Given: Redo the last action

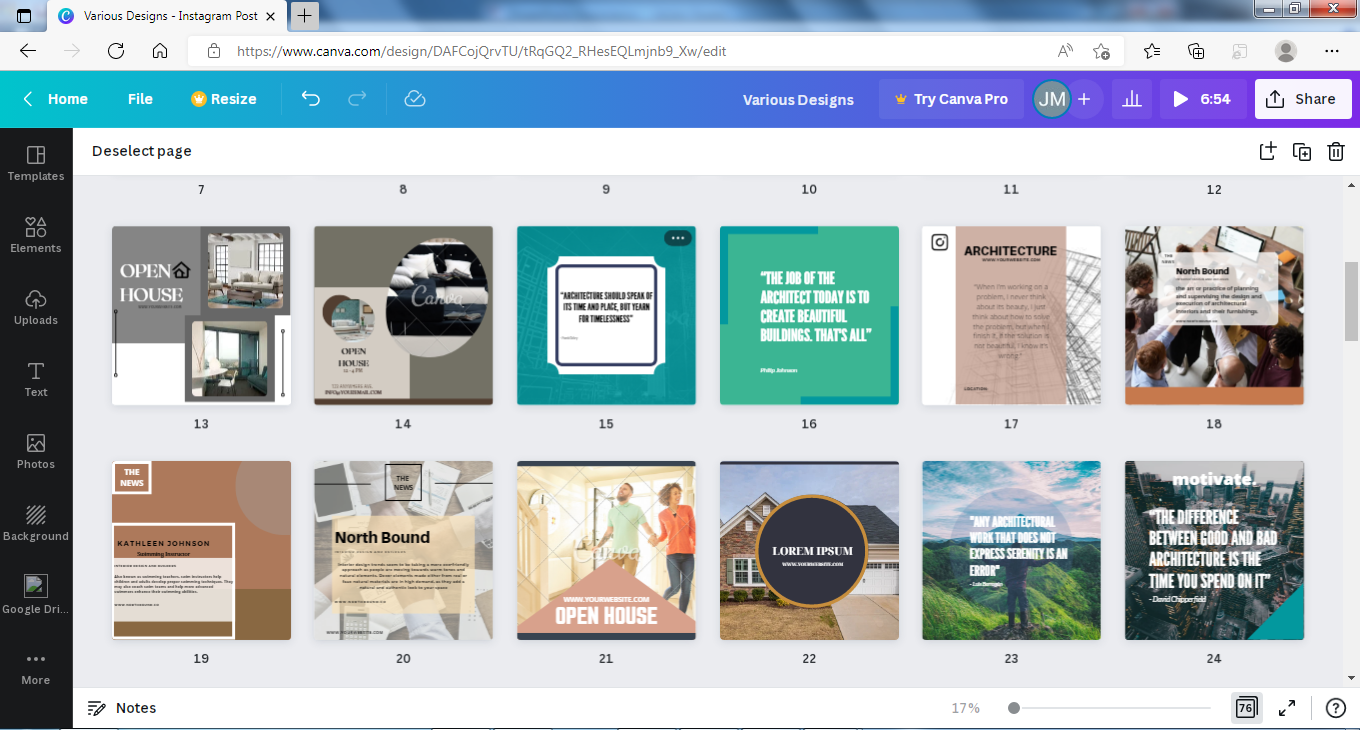Looking at the screenshot, I should coord(357,99).
